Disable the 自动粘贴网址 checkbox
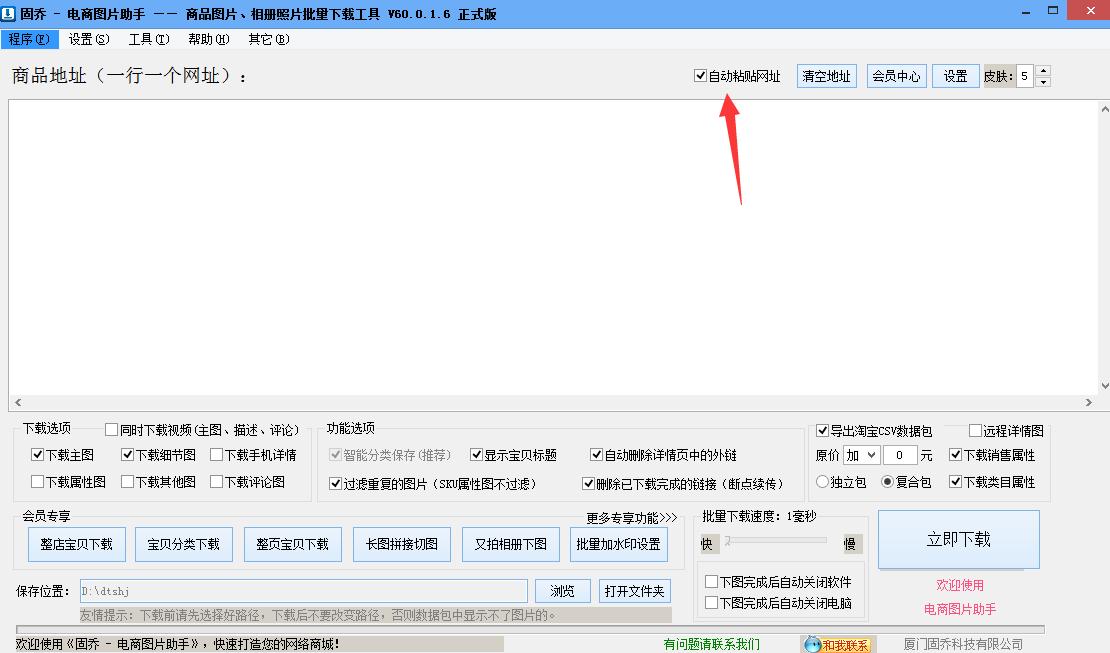This screenshot has width=1110, height=653. pyautogui.click(x=700, y=75)
